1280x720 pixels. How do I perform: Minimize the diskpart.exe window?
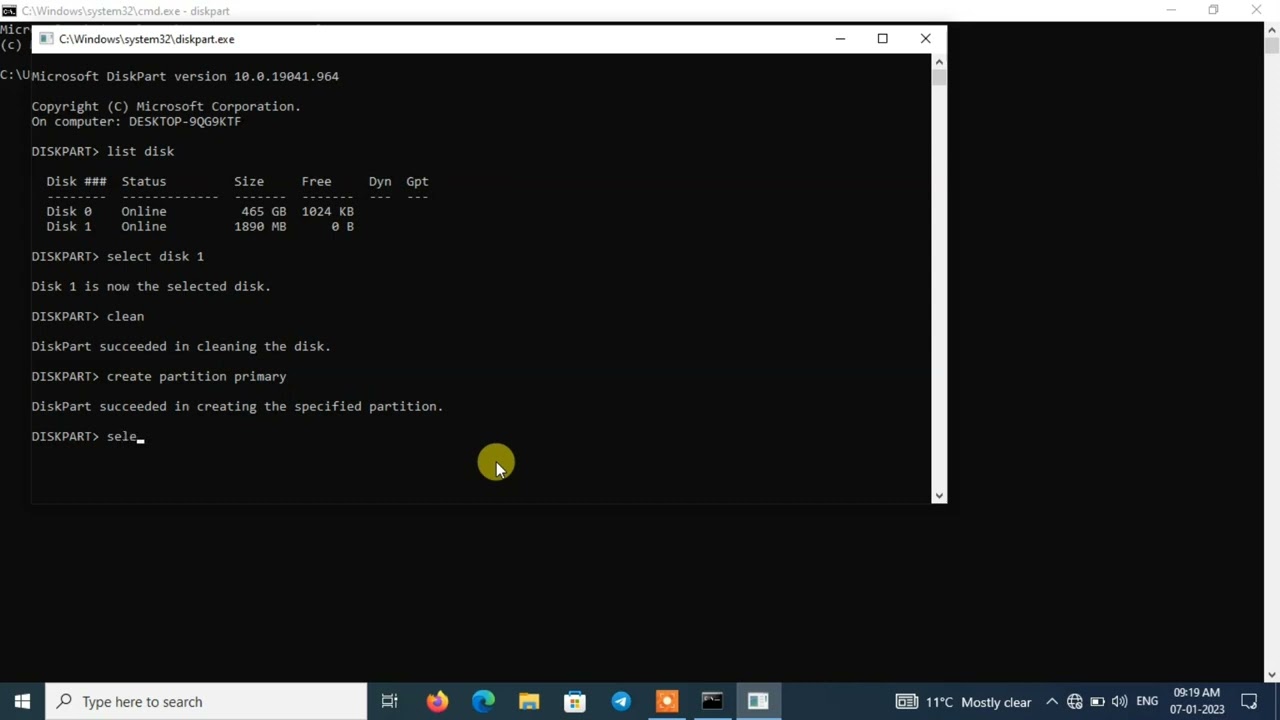click(840, 39)
